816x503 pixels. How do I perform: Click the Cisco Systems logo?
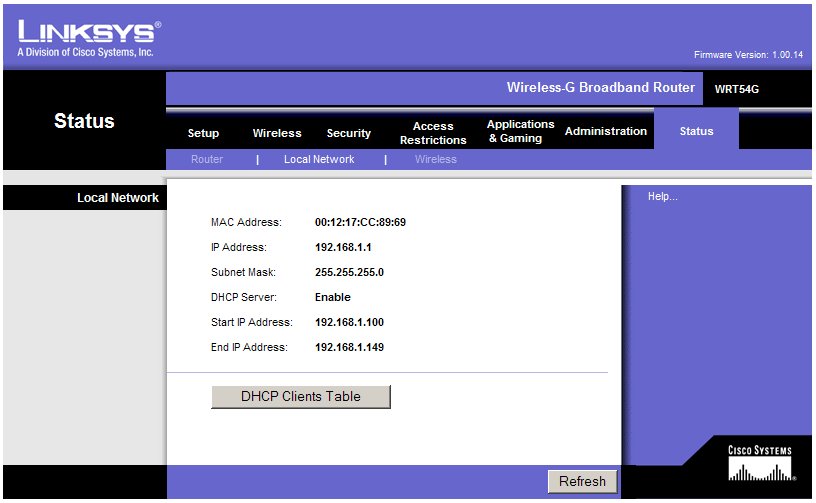(760, 463)
